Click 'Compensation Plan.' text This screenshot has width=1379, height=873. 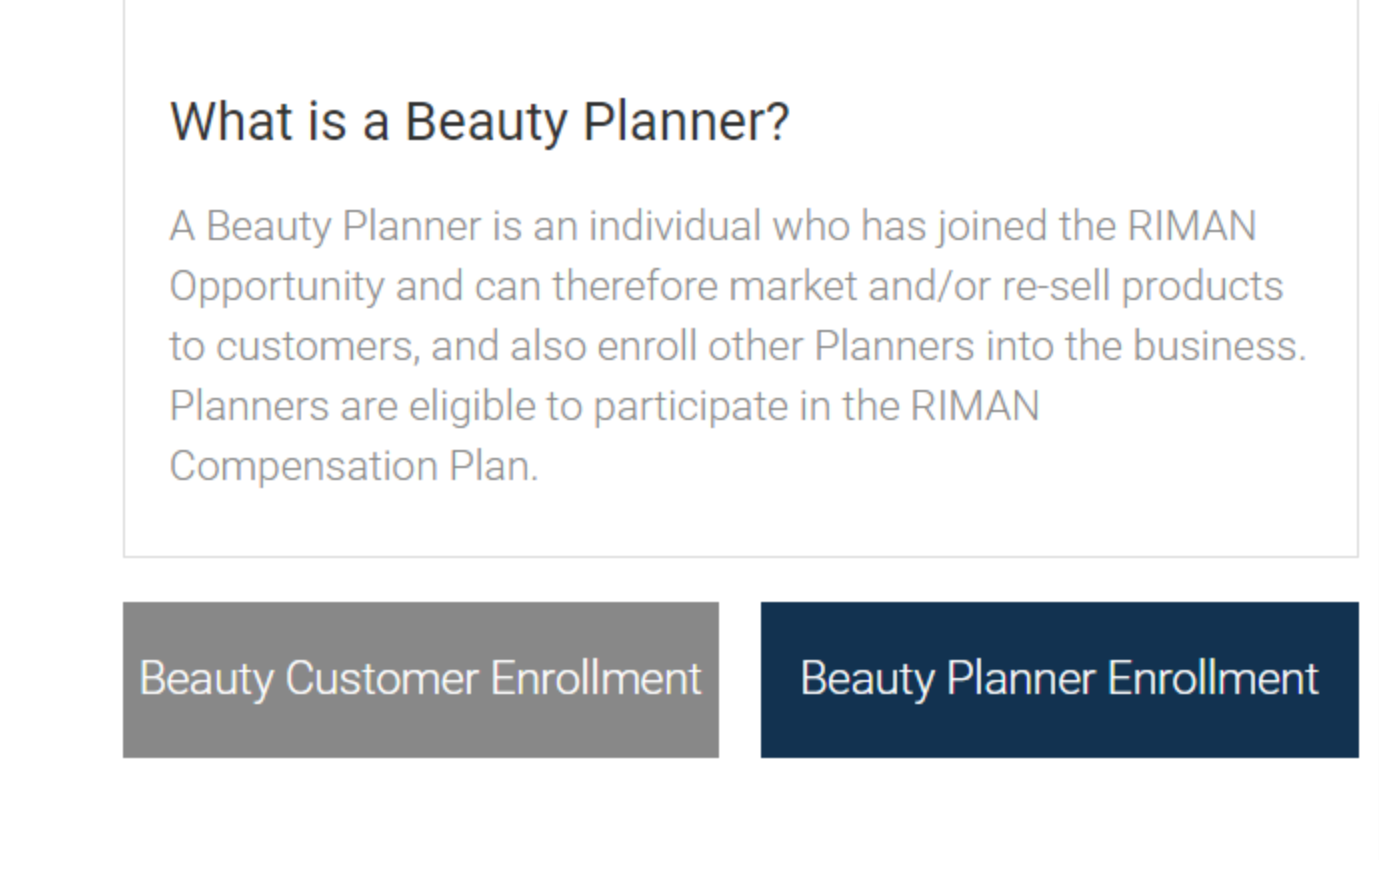pyautogui.click(x=354, y=466)
